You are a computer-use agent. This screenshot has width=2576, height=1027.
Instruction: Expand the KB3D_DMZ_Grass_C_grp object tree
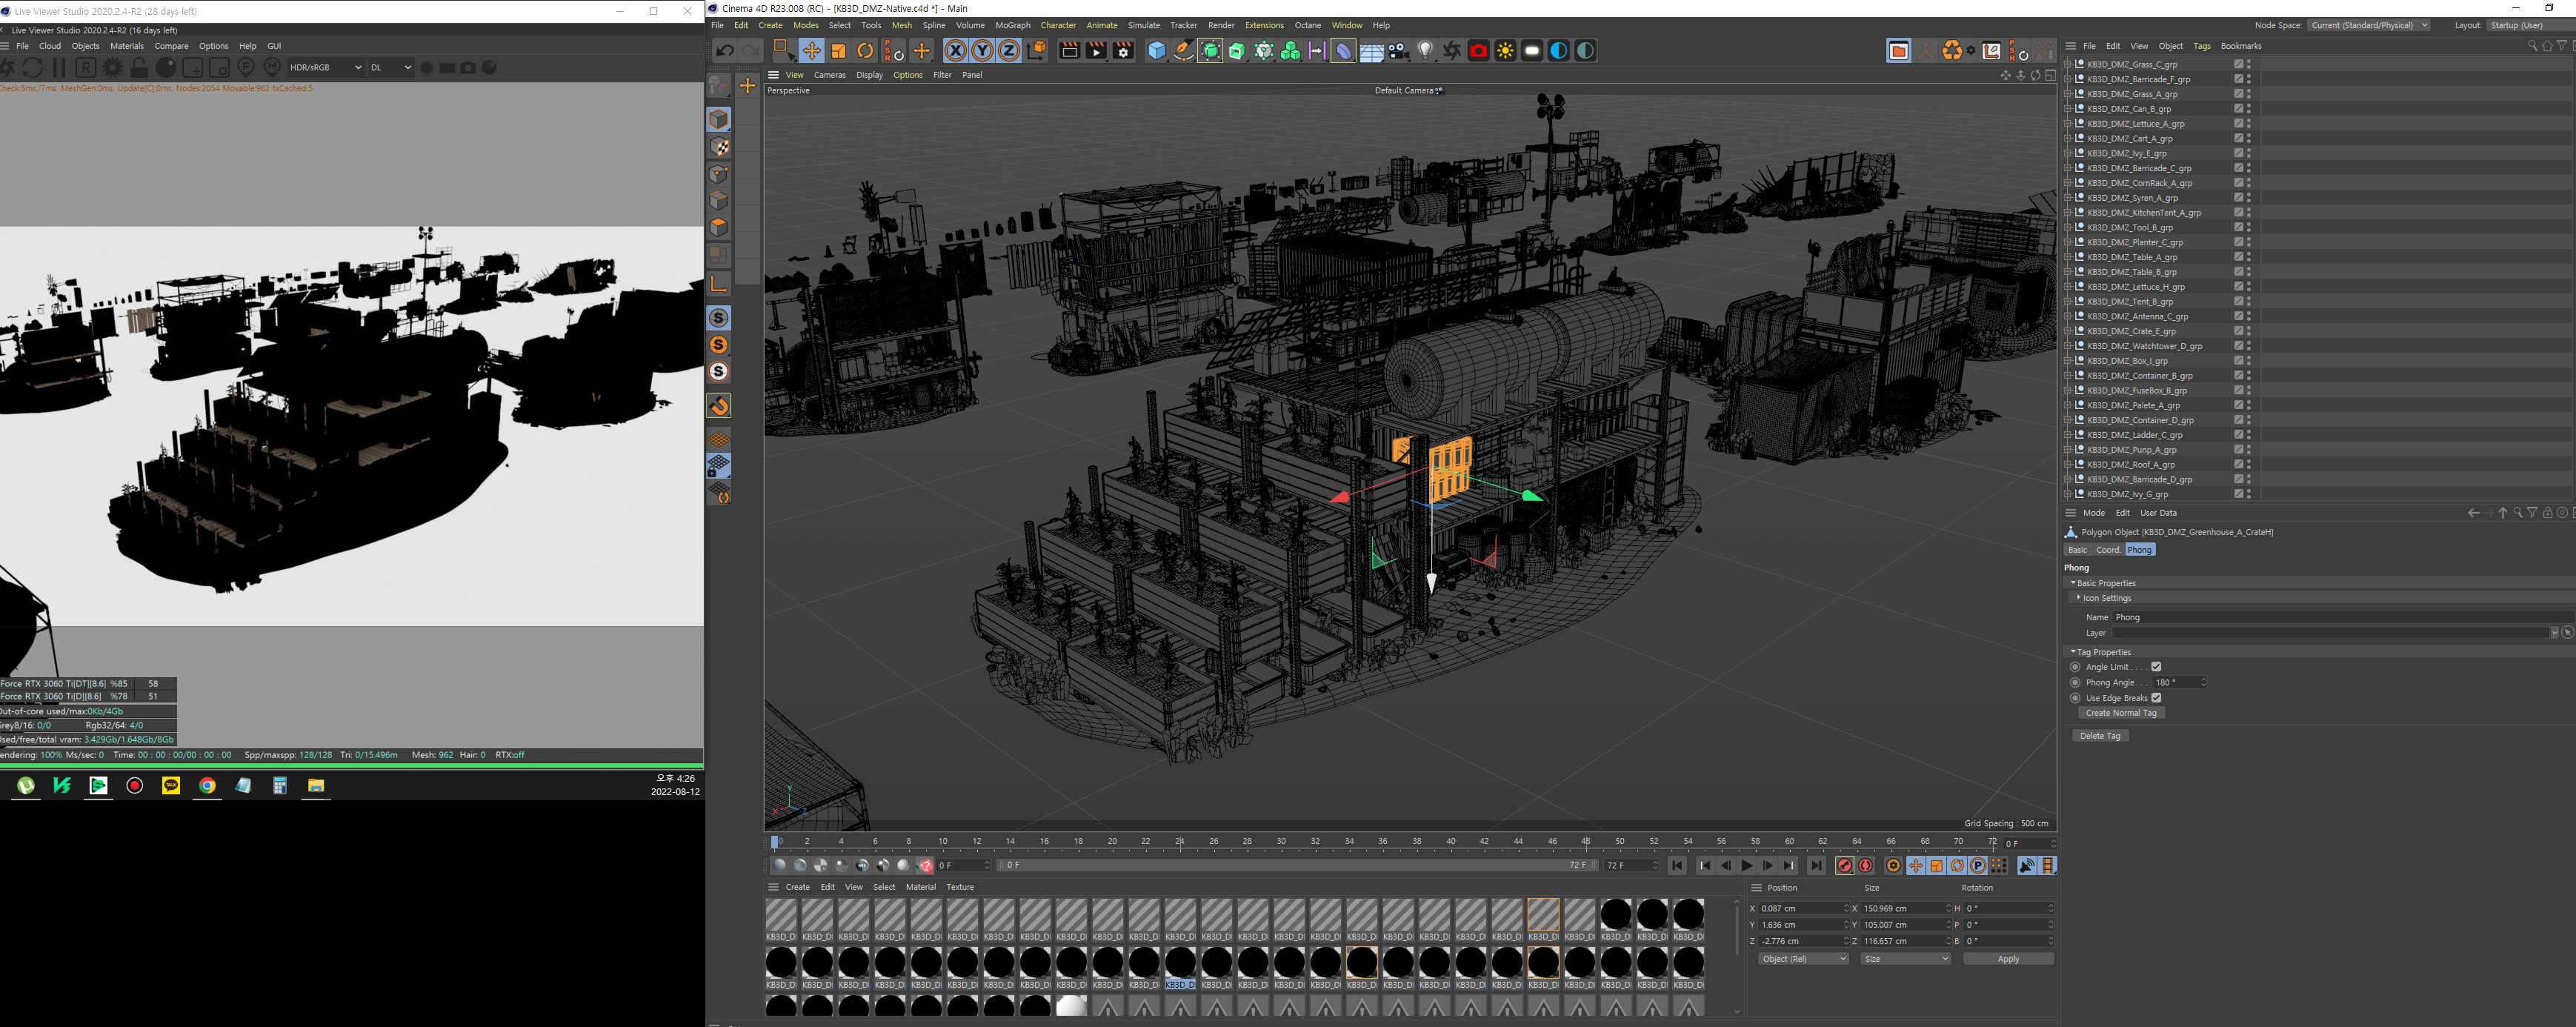point(2068,64)
